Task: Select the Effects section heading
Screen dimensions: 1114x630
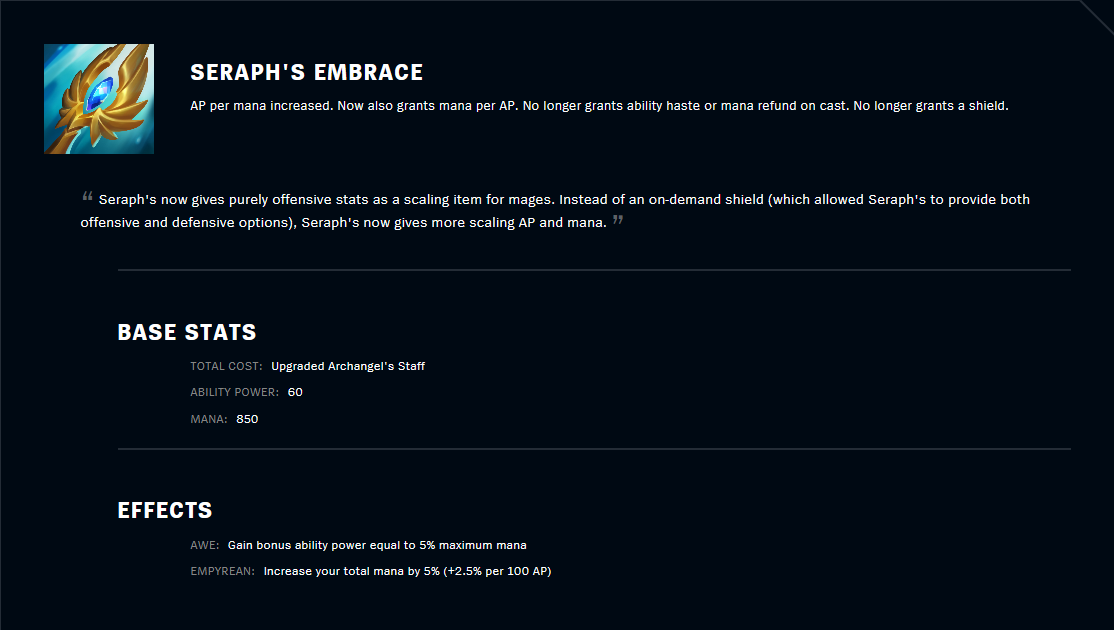Action: coord(165,511)
